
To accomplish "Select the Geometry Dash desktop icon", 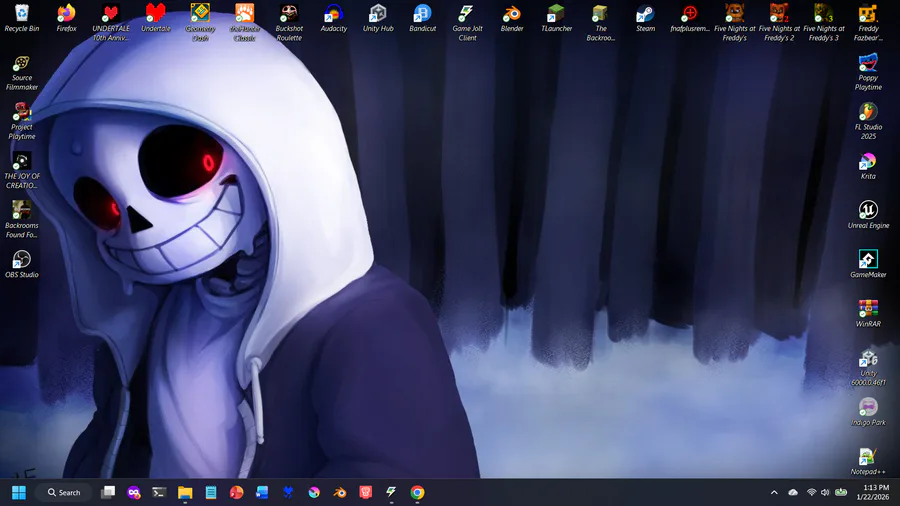I will (200, 22).
